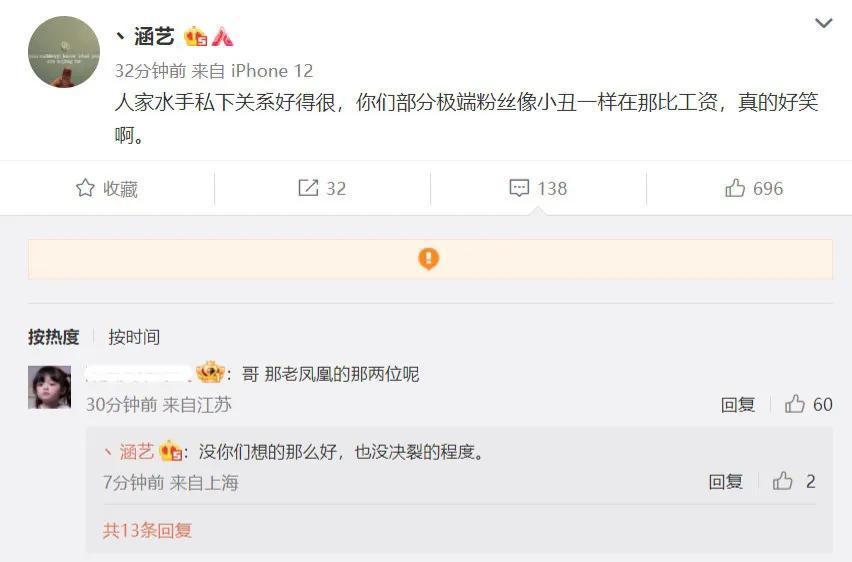Open the commenter's avatar picture
Viewport: 852px width, 562px height.
click(x=49, y=386)
